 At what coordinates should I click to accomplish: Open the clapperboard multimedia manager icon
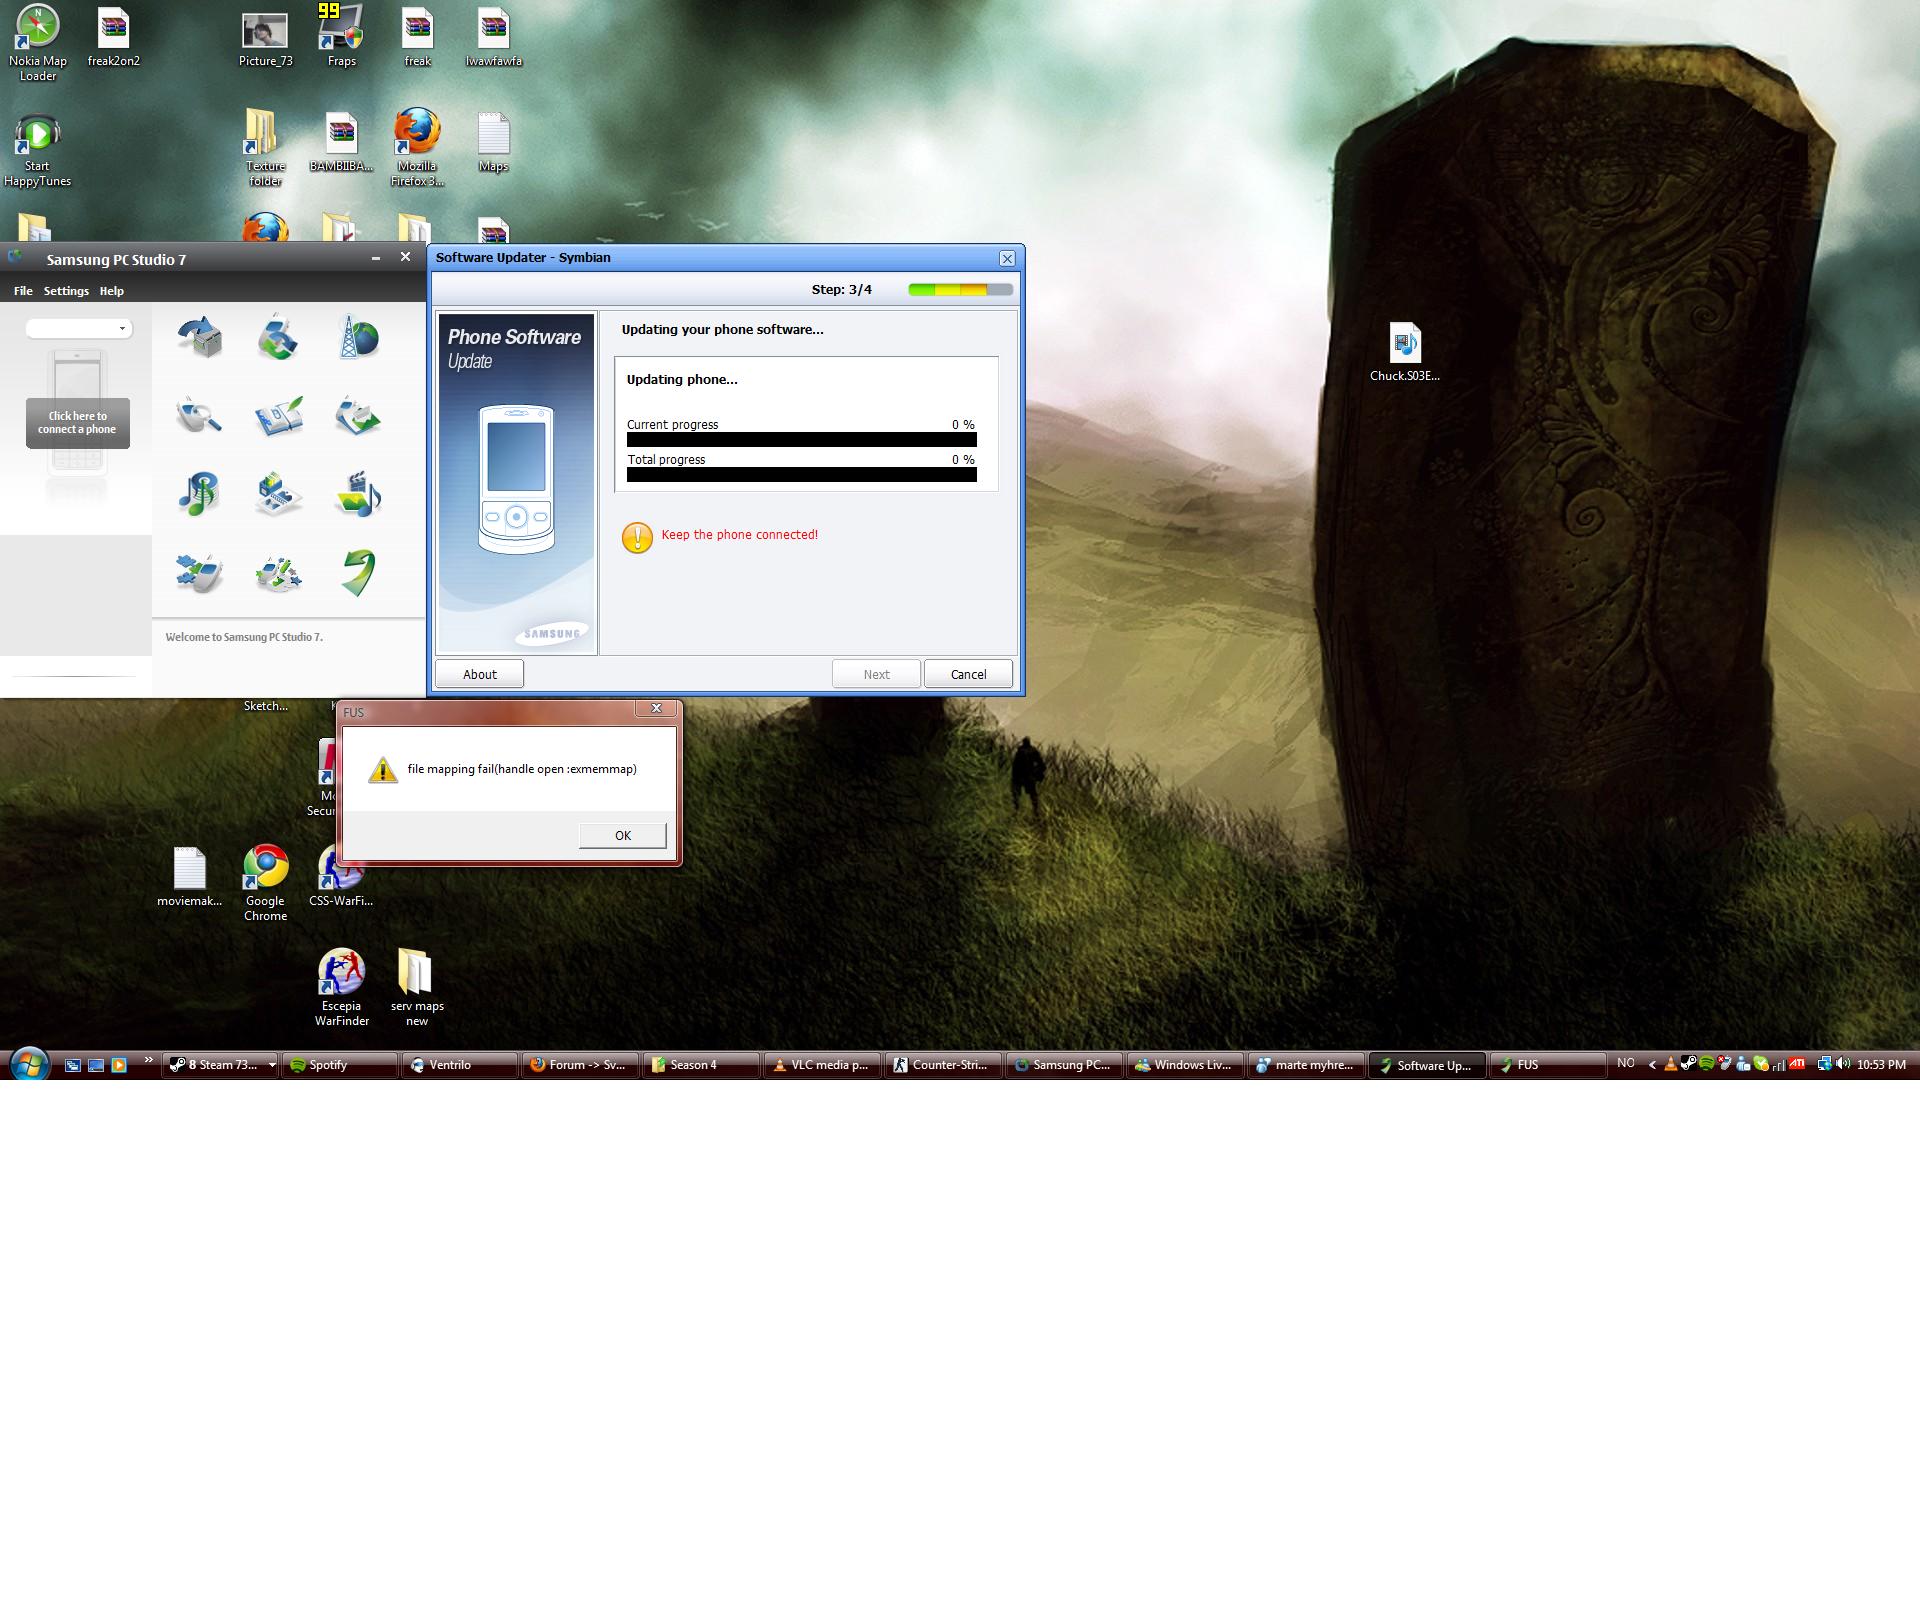pos(358,494)
